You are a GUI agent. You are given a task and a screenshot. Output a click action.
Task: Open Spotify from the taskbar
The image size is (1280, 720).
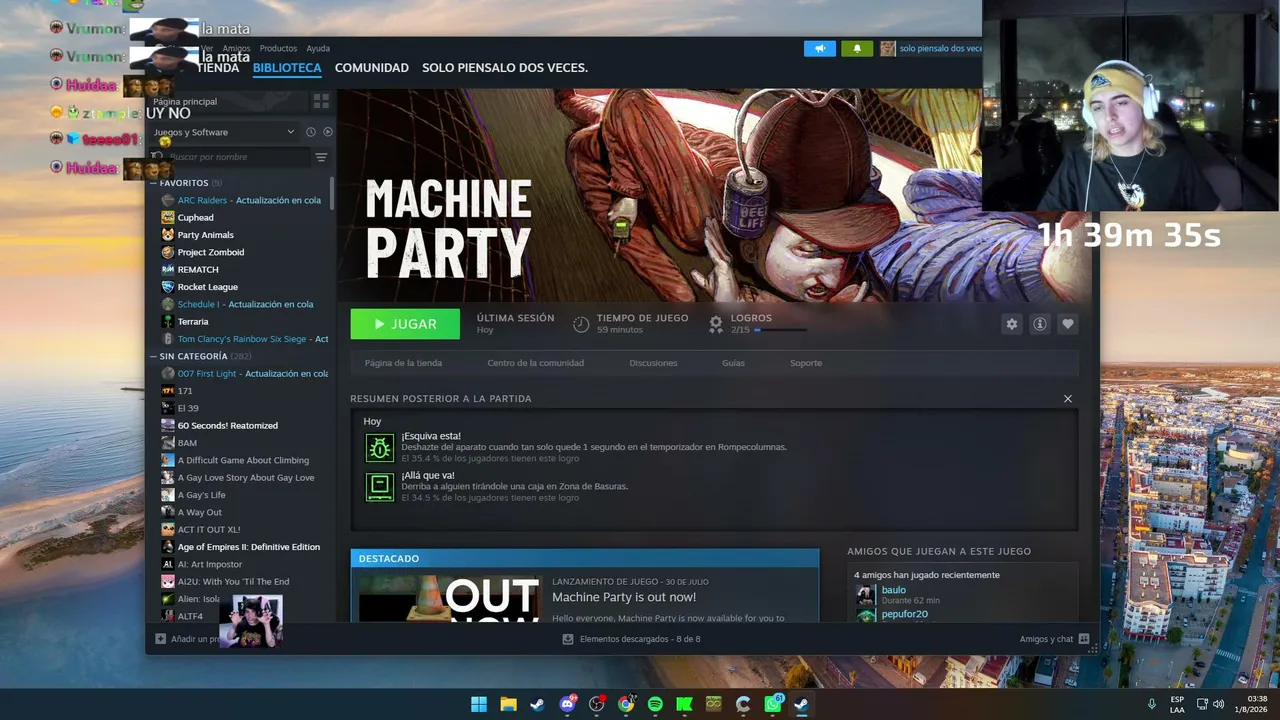click(655, 704)
